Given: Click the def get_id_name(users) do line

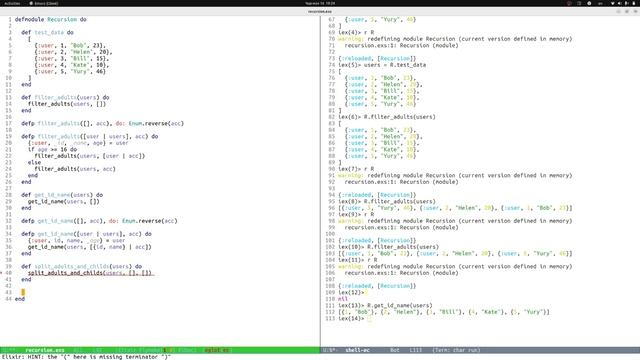Looking at the screenshot, I should [62, 195].
